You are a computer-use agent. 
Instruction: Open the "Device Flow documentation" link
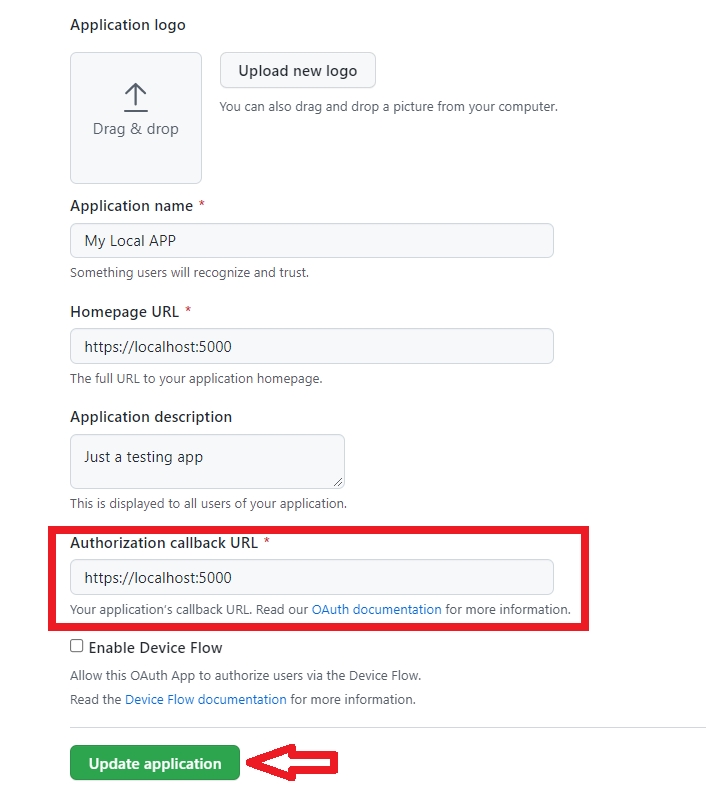pyautogui.click(x=206, y=699)
